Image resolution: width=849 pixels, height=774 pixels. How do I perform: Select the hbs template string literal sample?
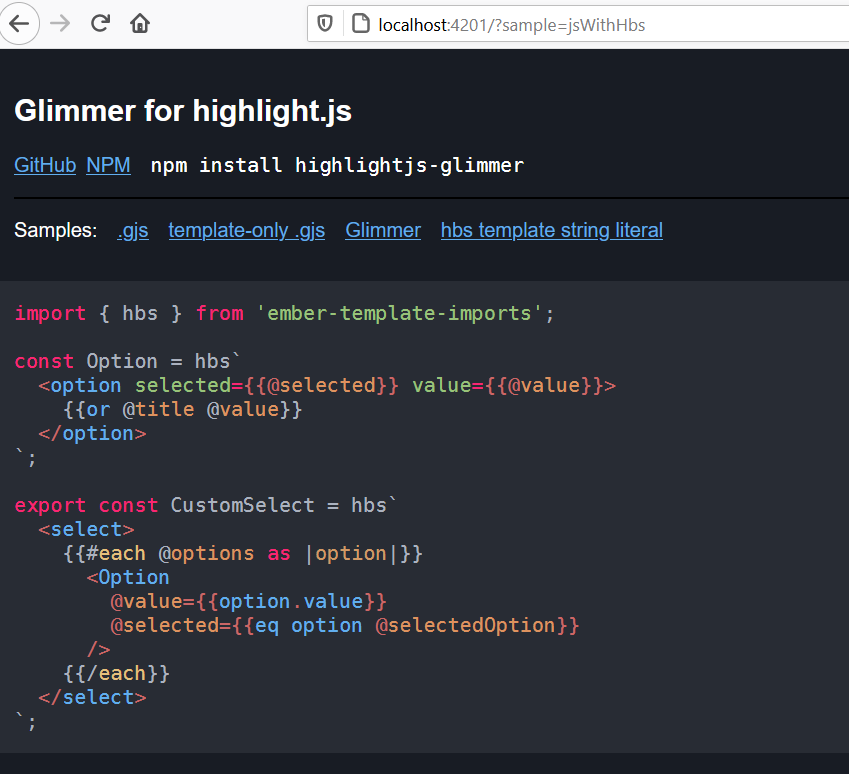[x=552, y=231]
